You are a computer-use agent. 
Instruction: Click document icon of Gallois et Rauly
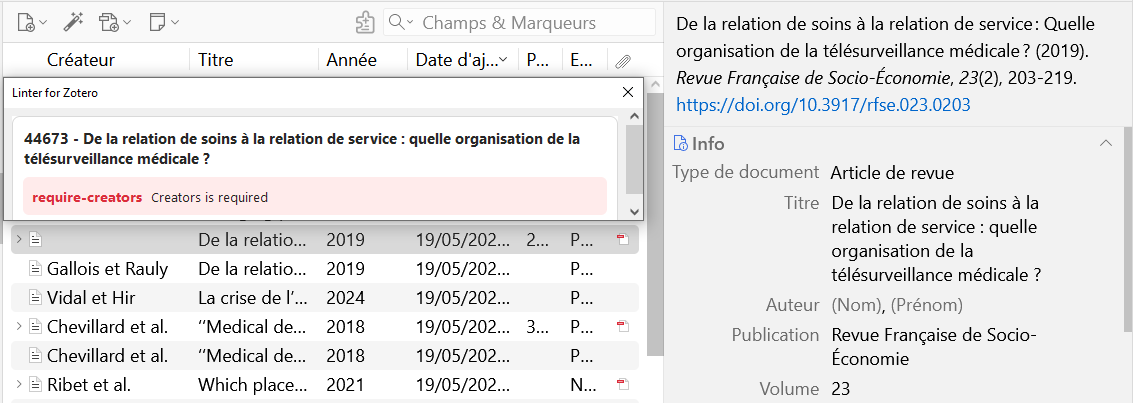(35, 269)
